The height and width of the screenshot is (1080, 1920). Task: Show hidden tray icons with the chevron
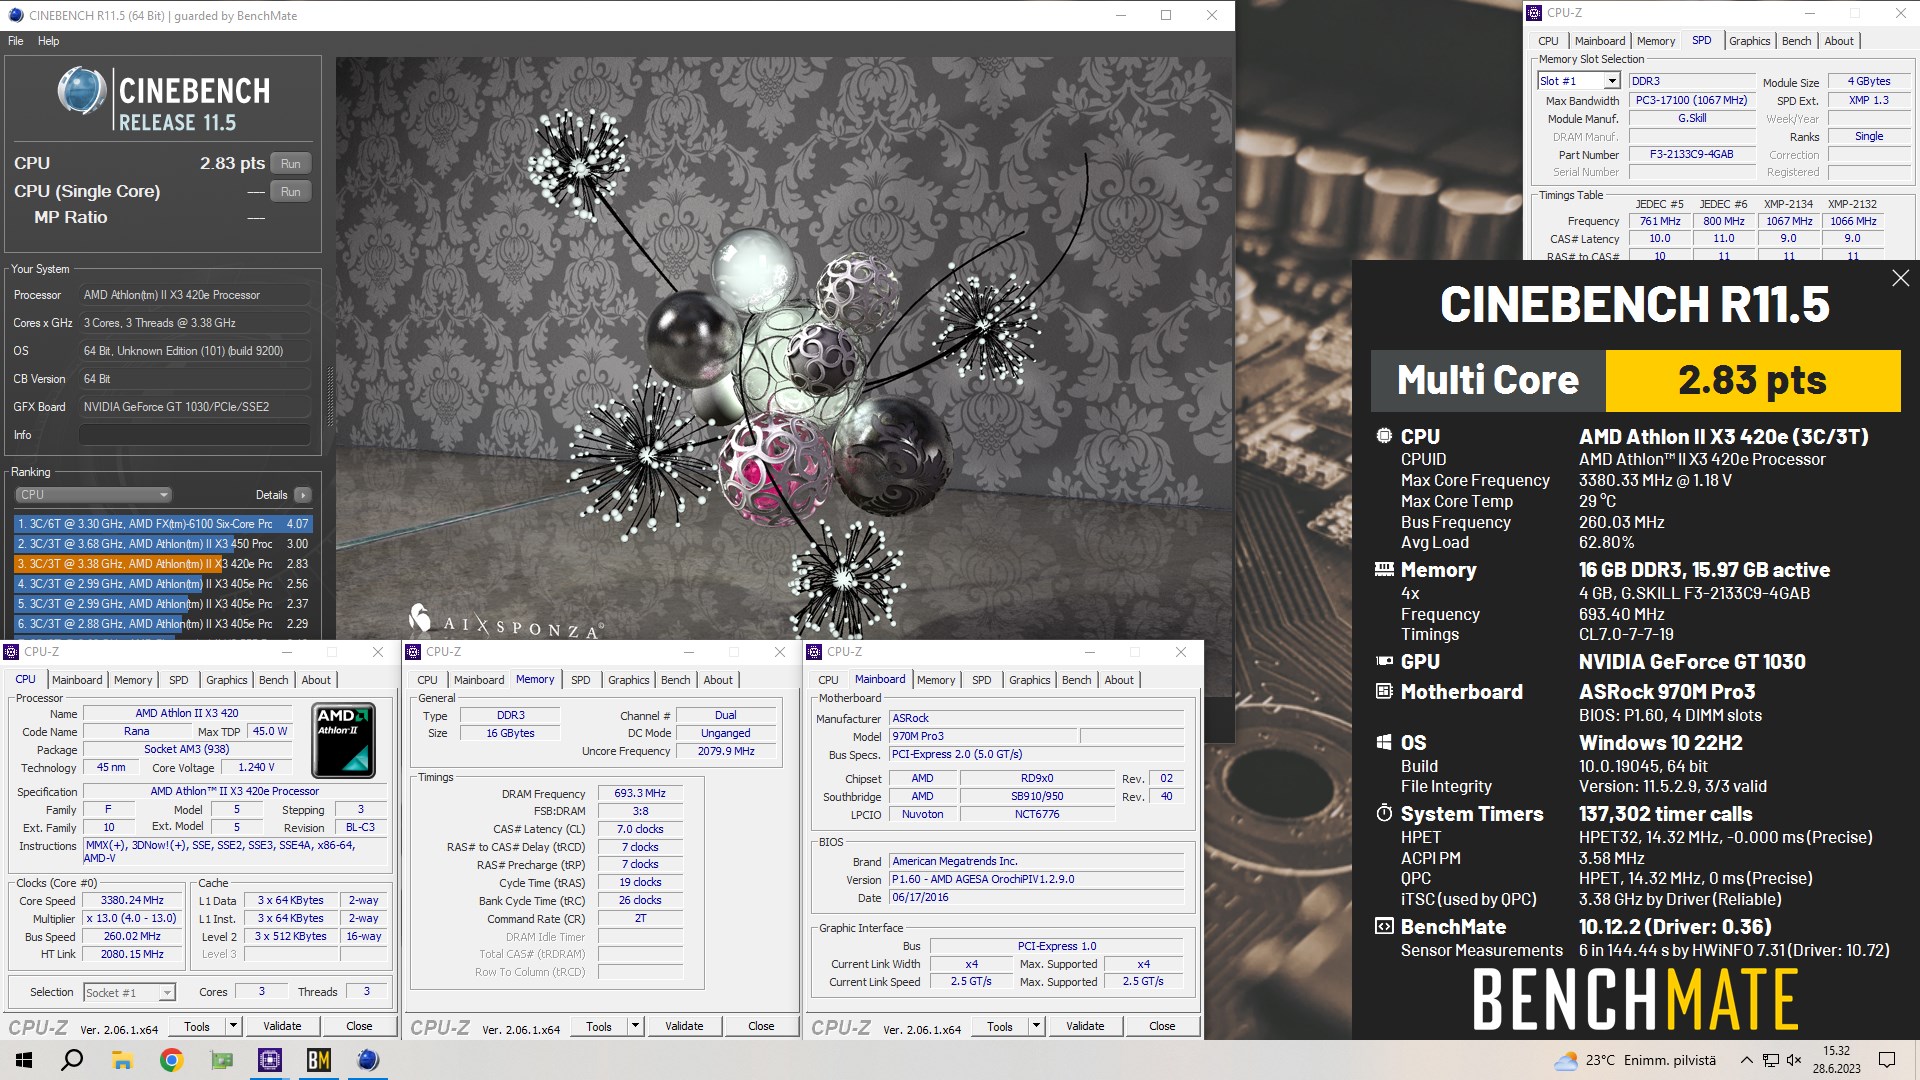pos(1746,1060)
